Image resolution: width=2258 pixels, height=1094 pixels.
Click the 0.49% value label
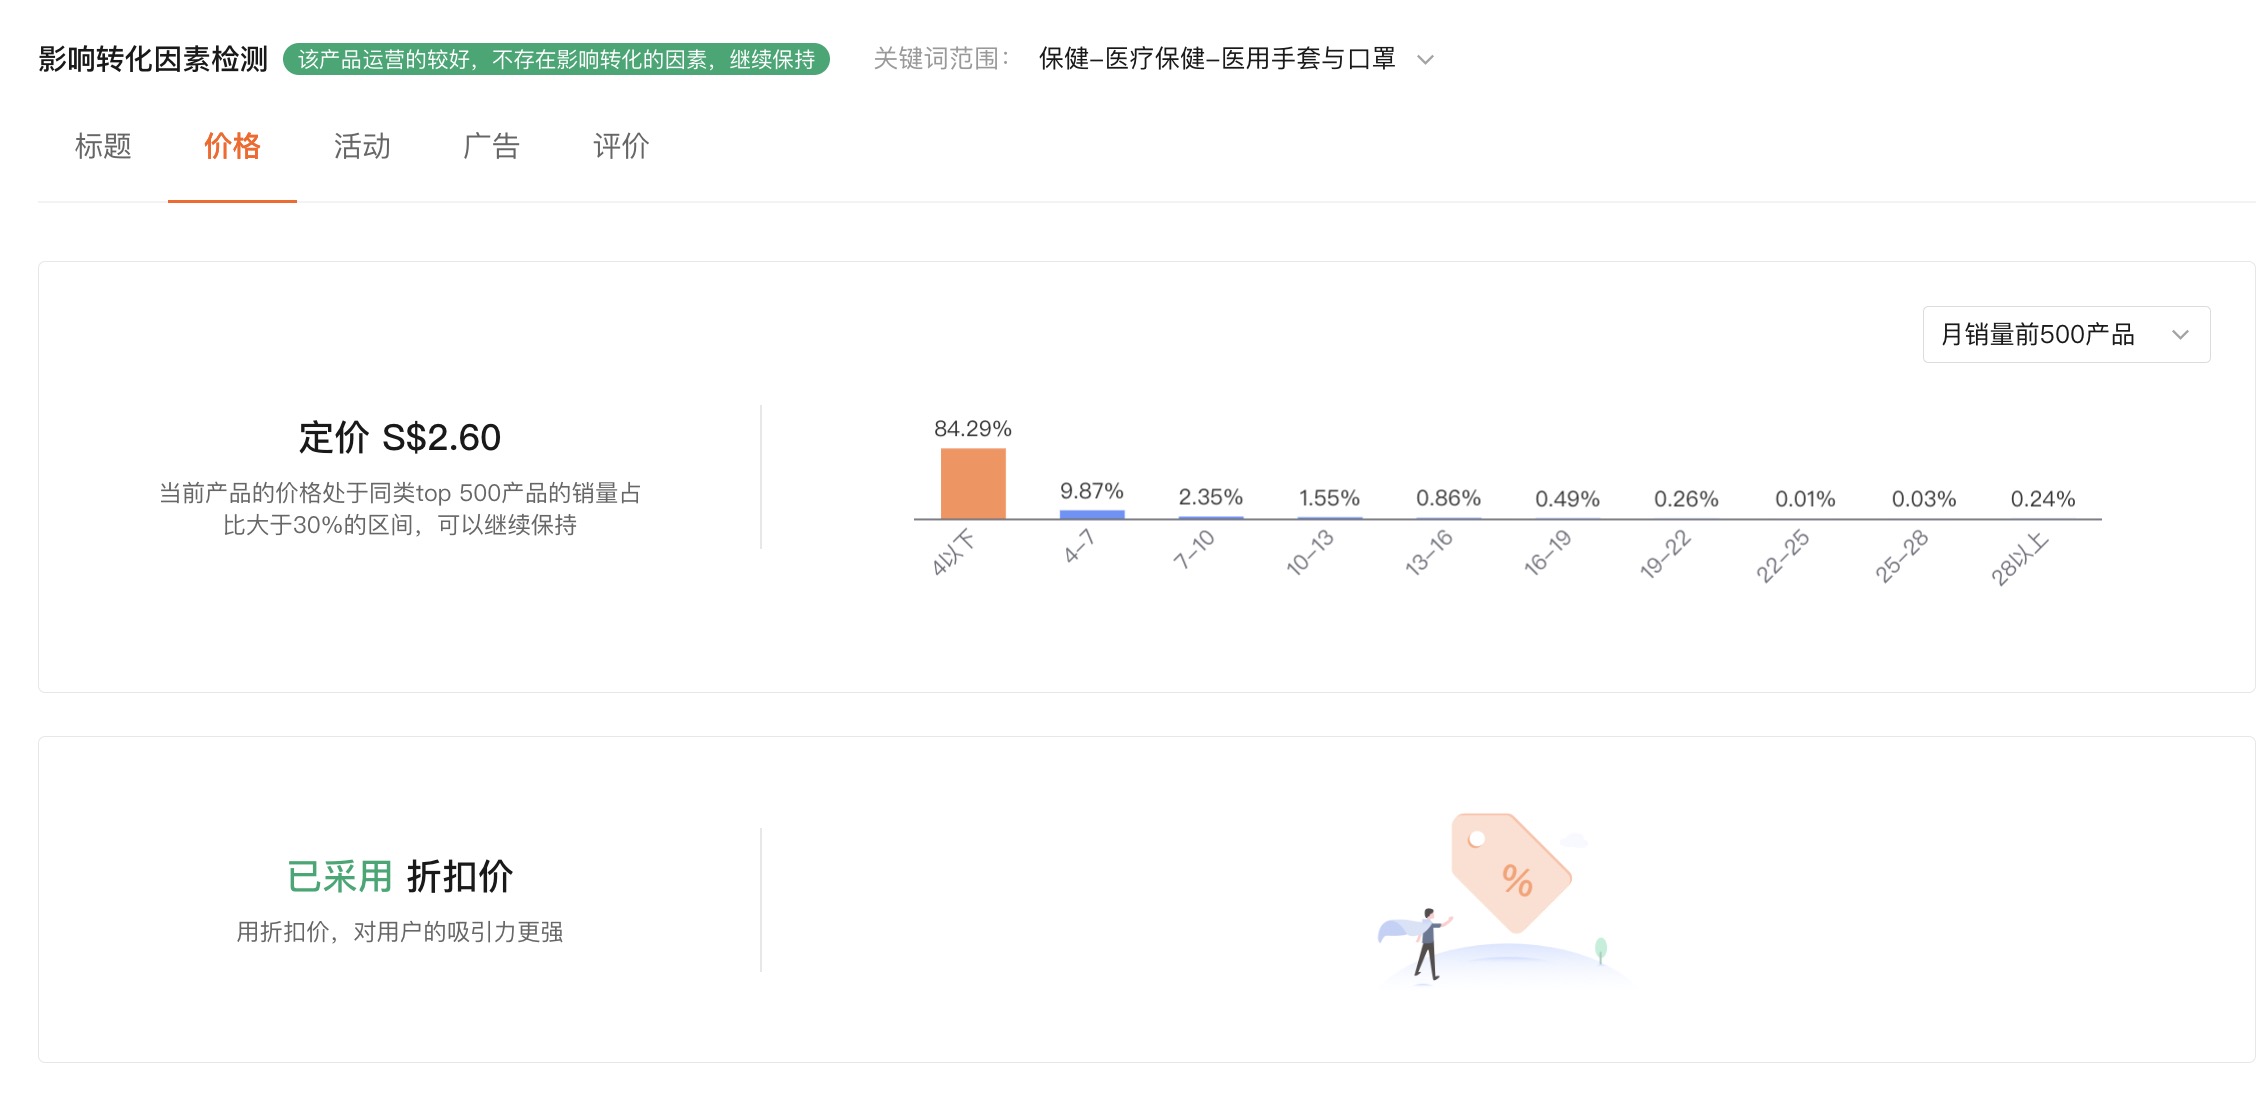[1567, 499]
